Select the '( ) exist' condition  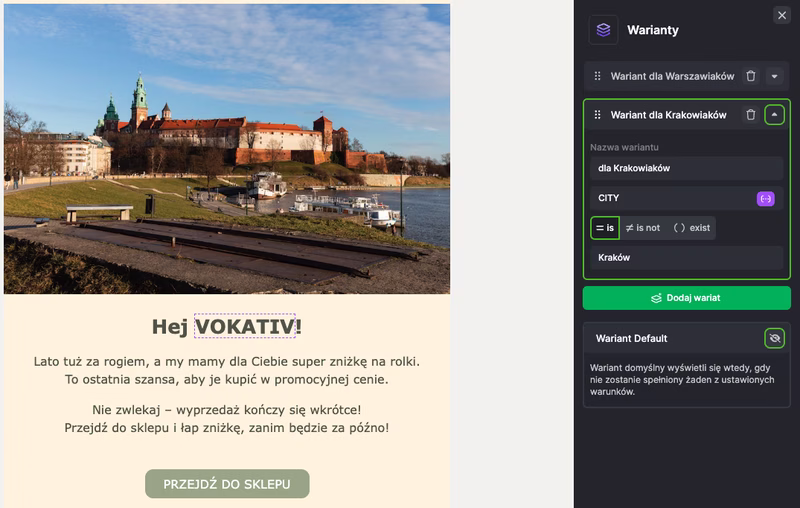pos(691,228)
